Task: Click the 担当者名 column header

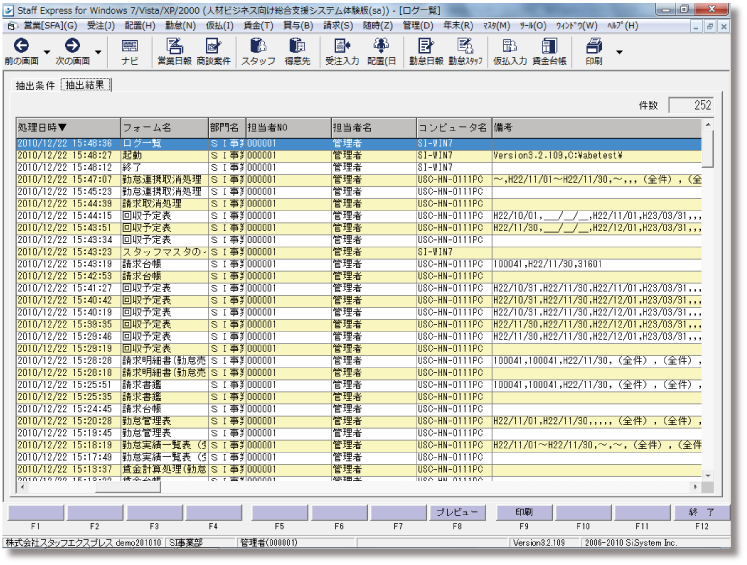Action: [x=374, y=128]
